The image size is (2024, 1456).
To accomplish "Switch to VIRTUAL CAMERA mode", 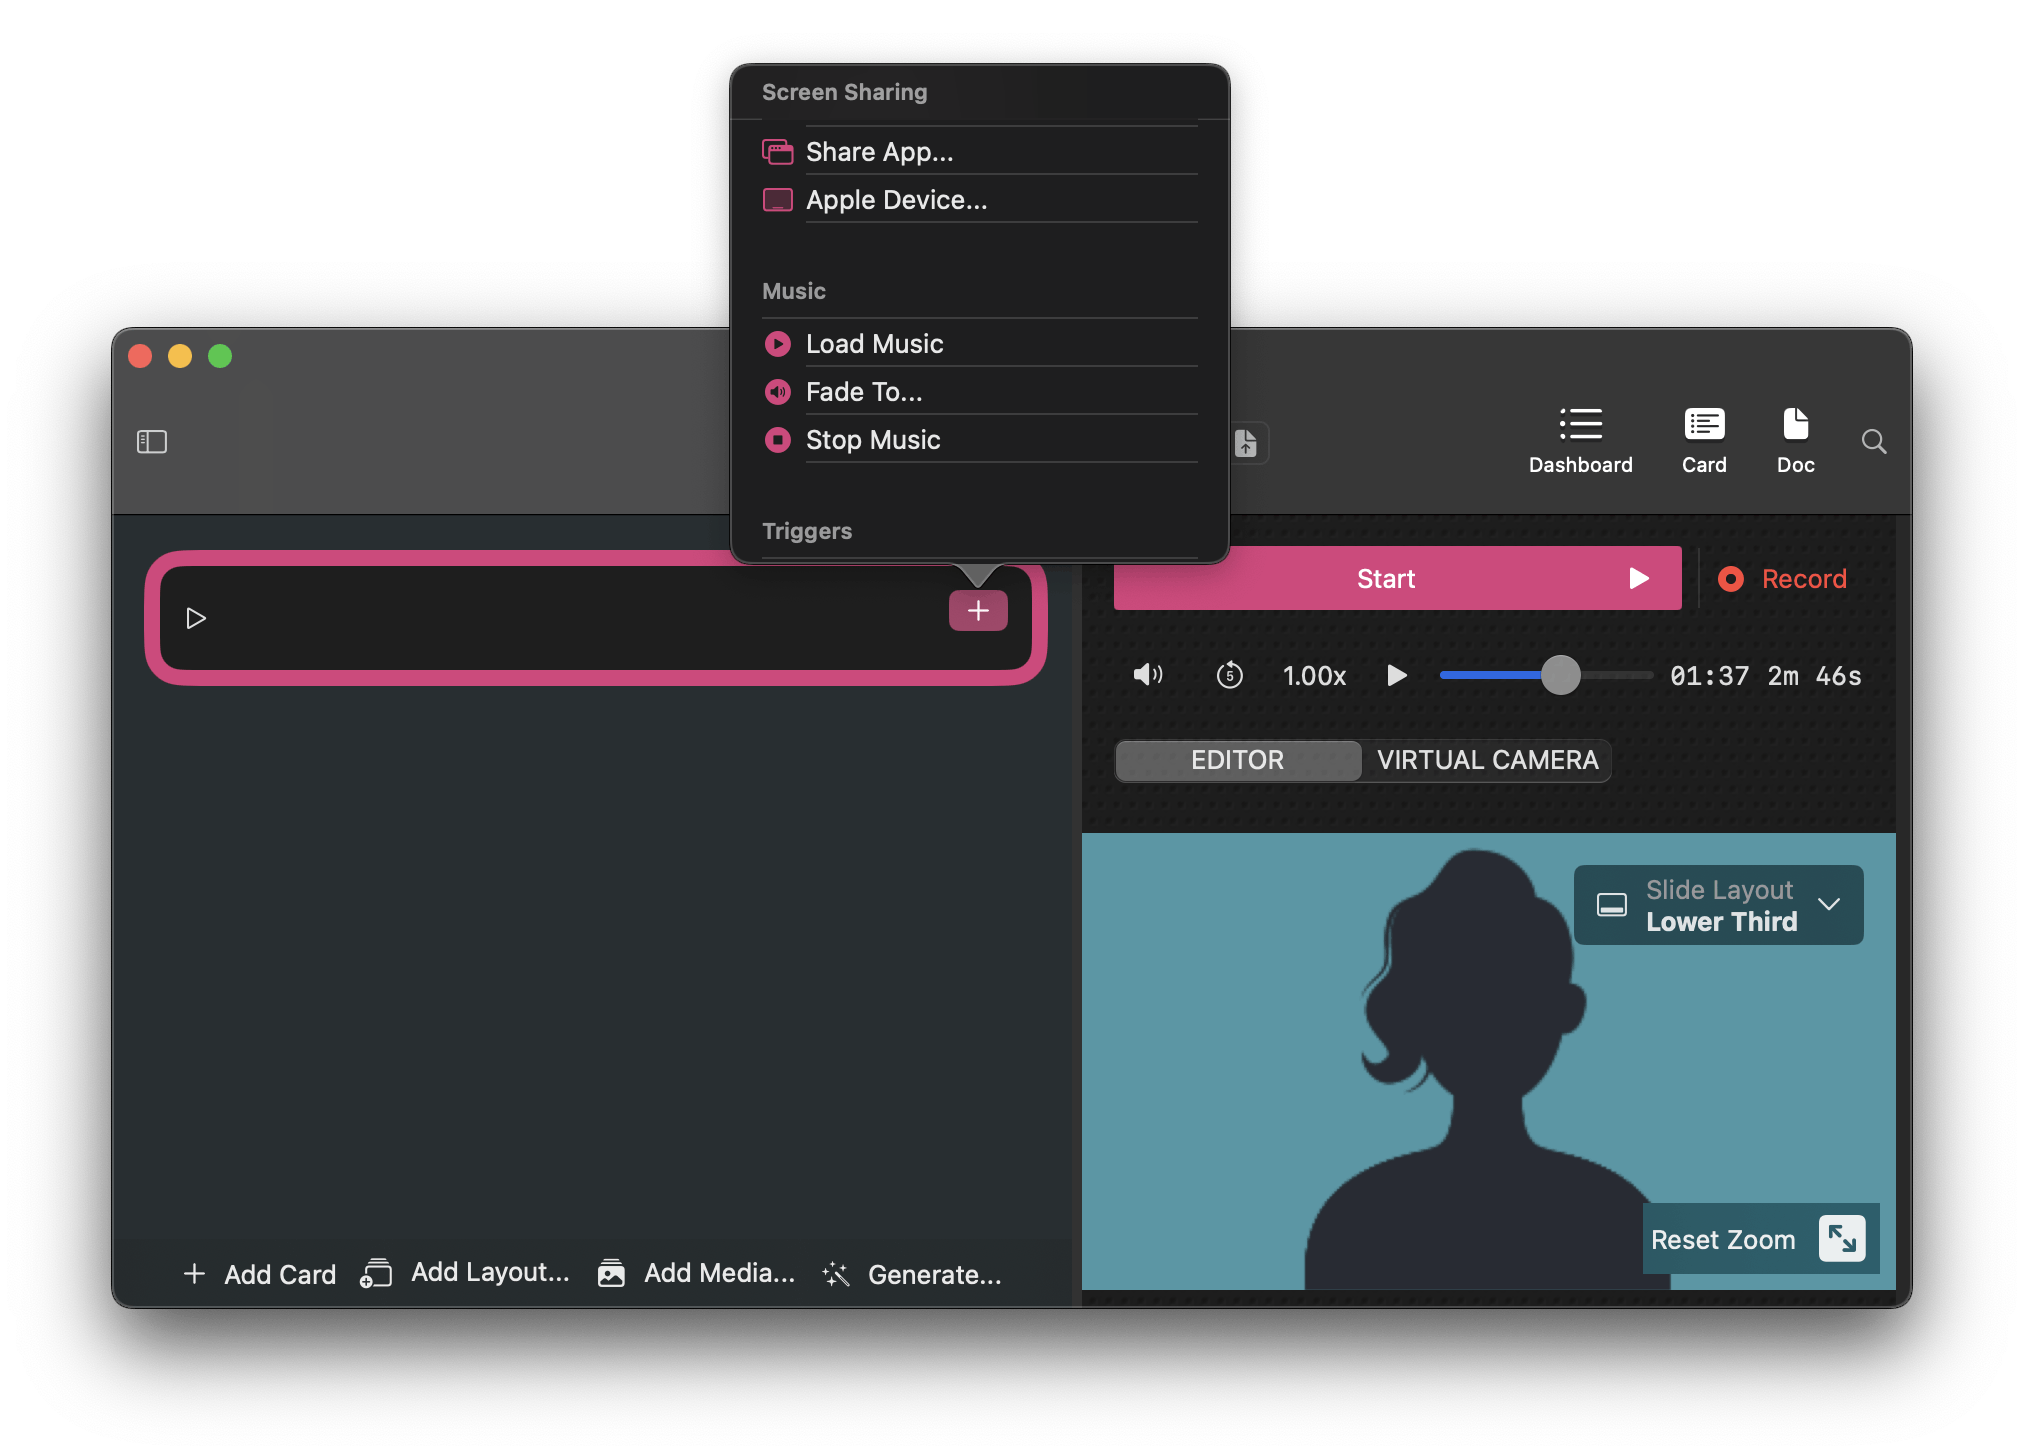I will click(x=1487, y=760).
